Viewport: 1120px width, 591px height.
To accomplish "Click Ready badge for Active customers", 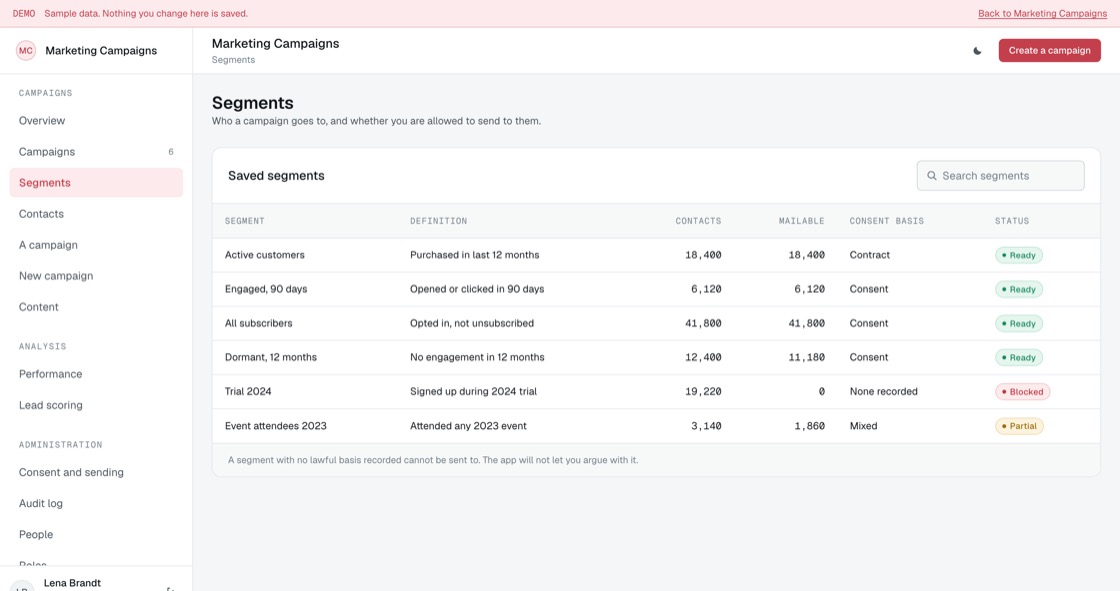I will [x=1019, y=255].
